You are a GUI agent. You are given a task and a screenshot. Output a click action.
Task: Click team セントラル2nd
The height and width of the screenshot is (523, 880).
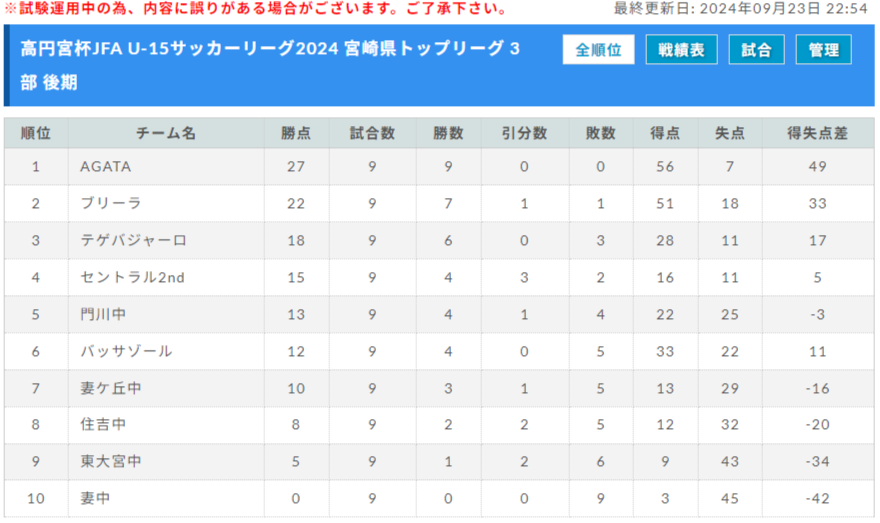132,277
